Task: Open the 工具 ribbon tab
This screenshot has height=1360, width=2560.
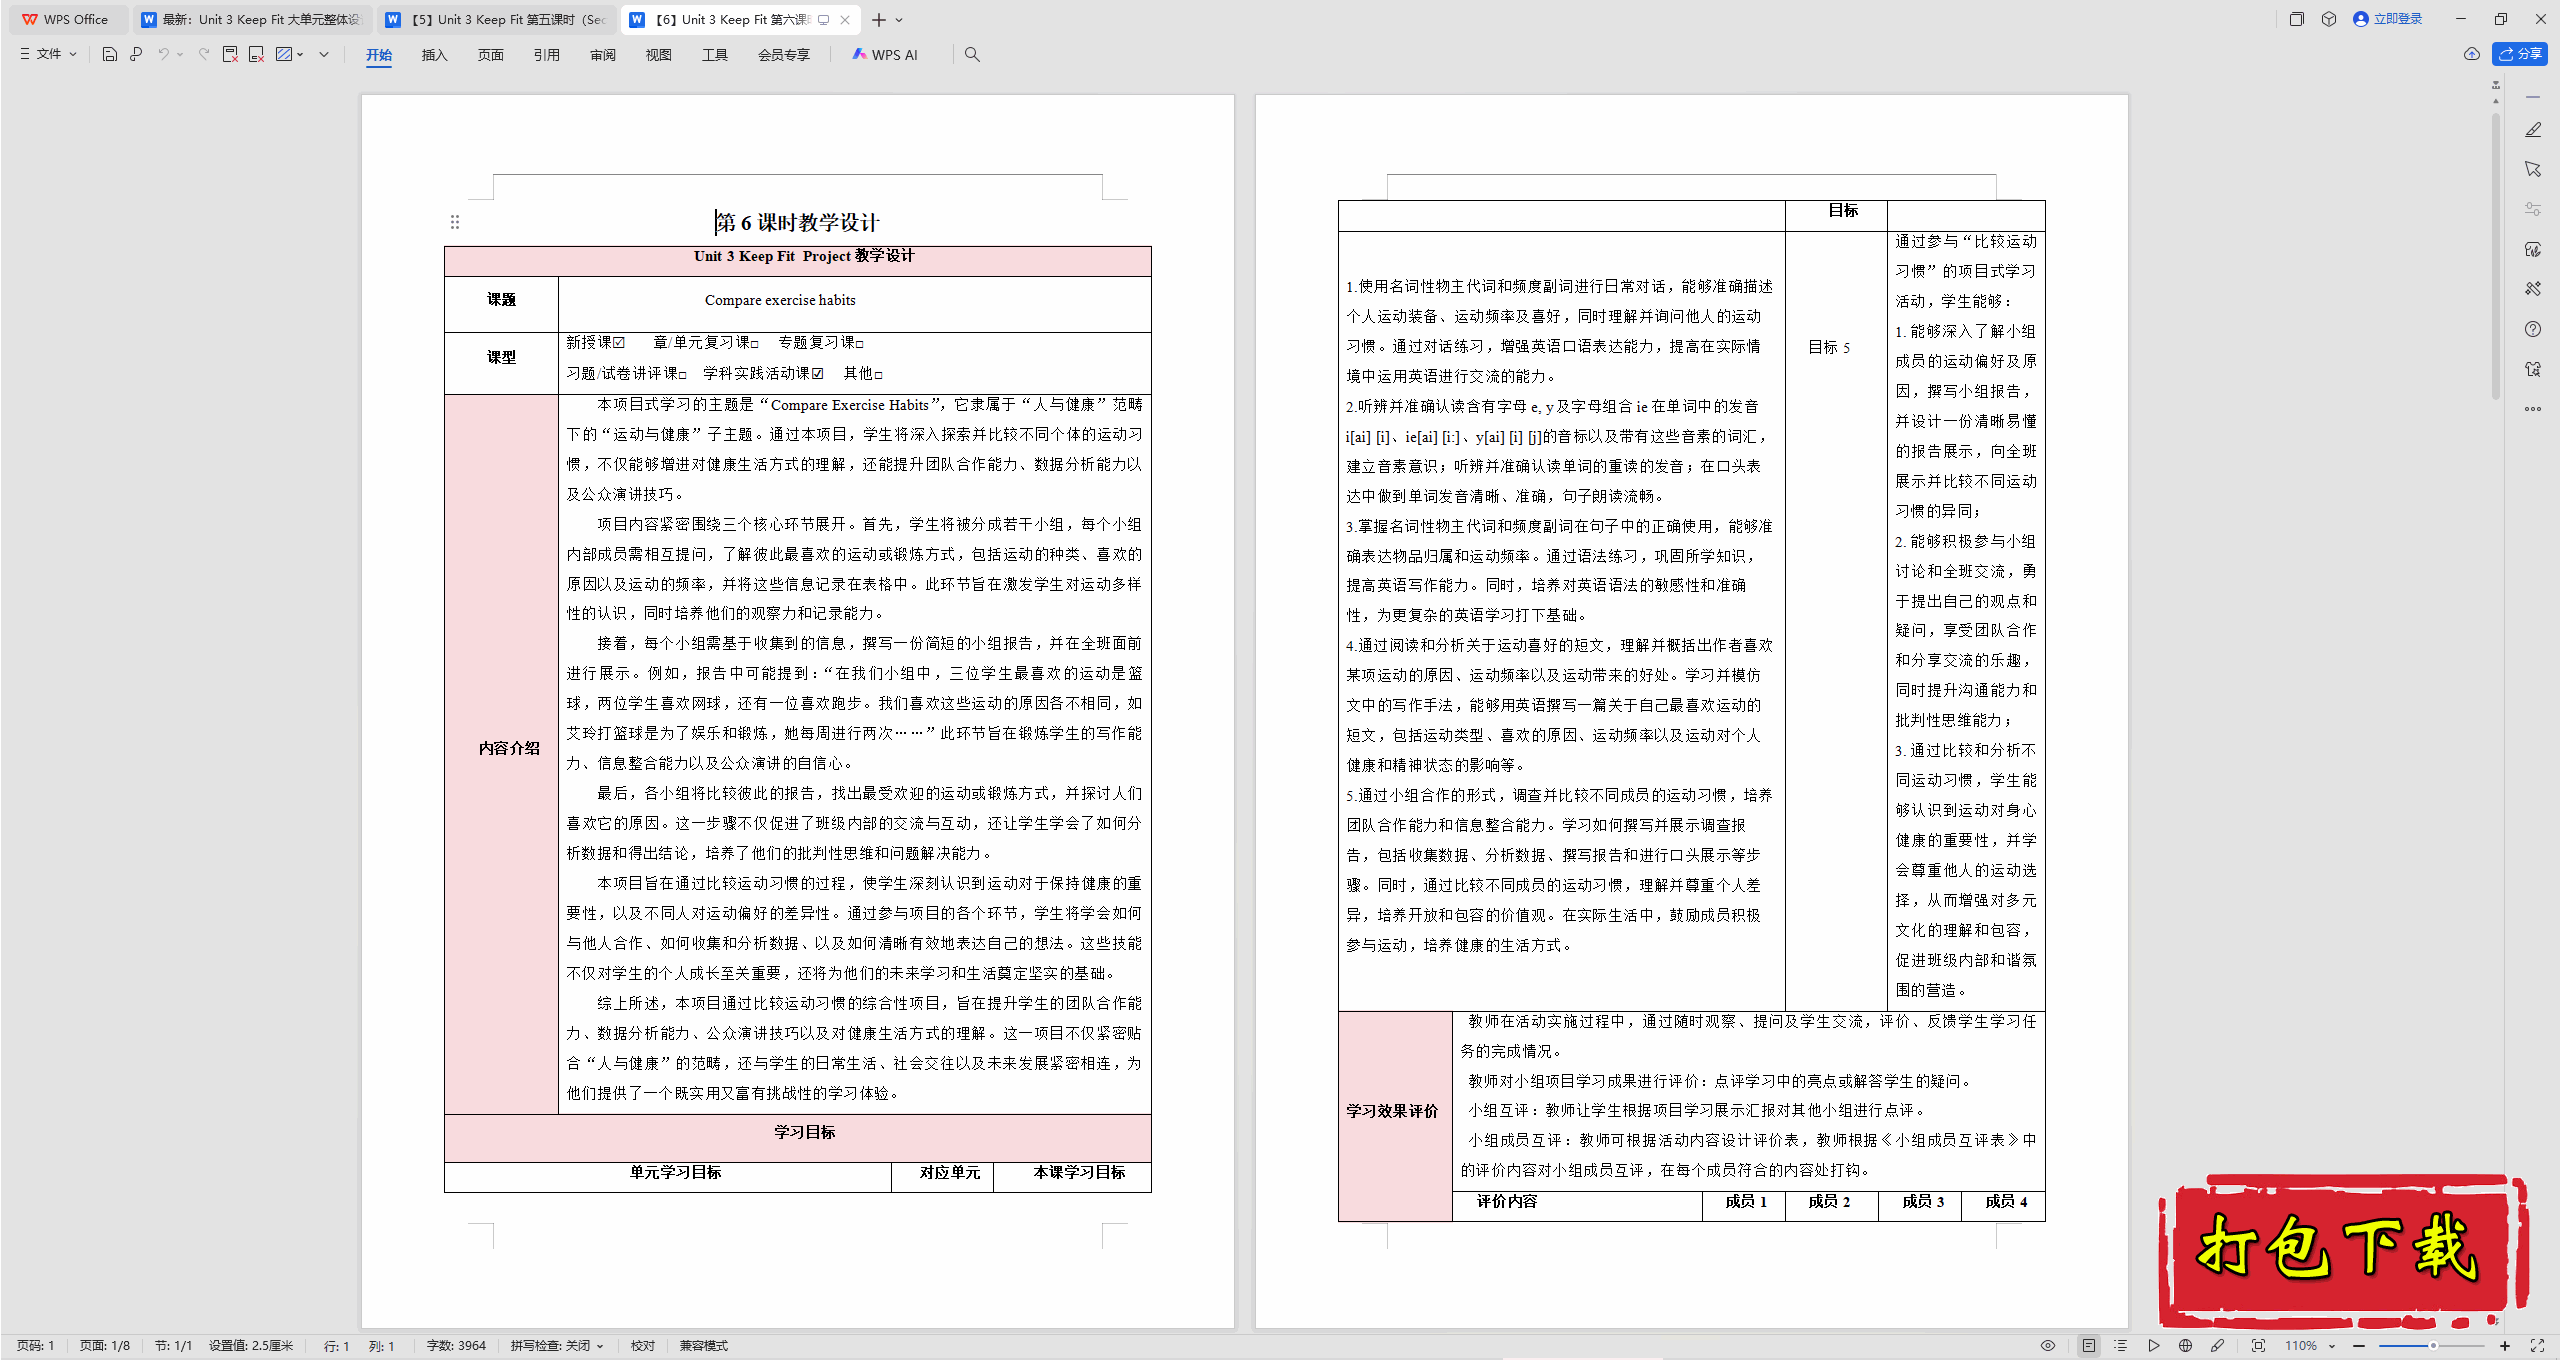Action: [x=715, y=55]
